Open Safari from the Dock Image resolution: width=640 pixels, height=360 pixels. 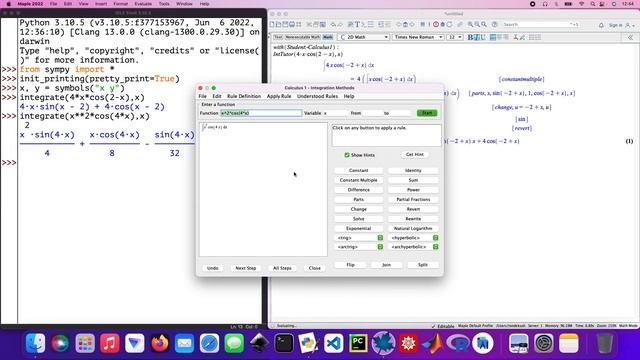[x=209, y=343]
